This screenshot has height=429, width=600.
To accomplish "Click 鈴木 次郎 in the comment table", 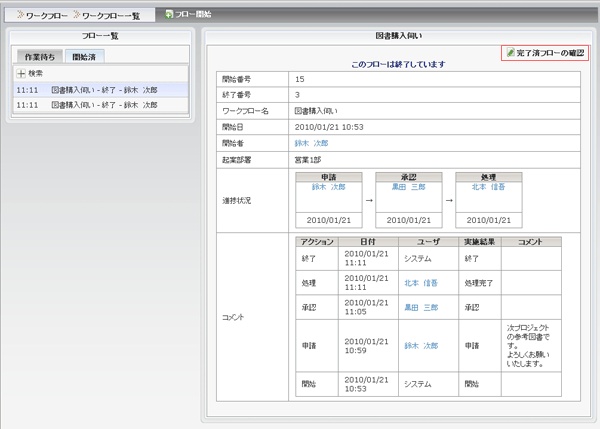I will click(x=421, y=346).
